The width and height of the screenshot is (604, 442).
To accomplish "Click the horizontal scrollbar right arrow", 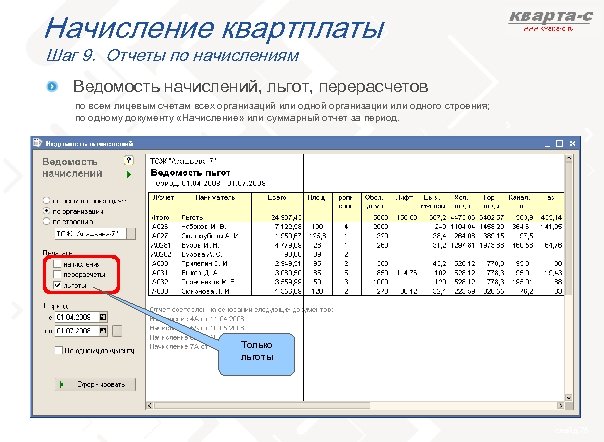I will coord(560,405).
